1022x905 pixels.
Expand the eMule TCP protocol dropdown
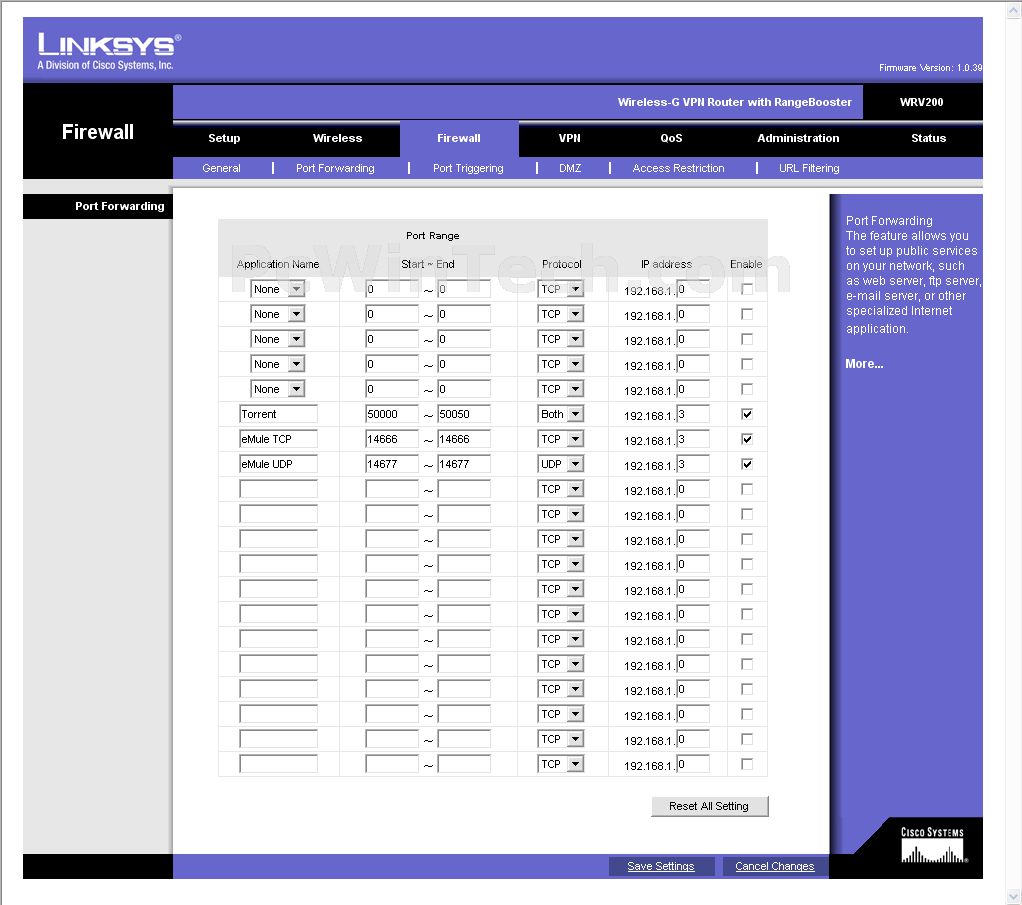tap(561, 439)
